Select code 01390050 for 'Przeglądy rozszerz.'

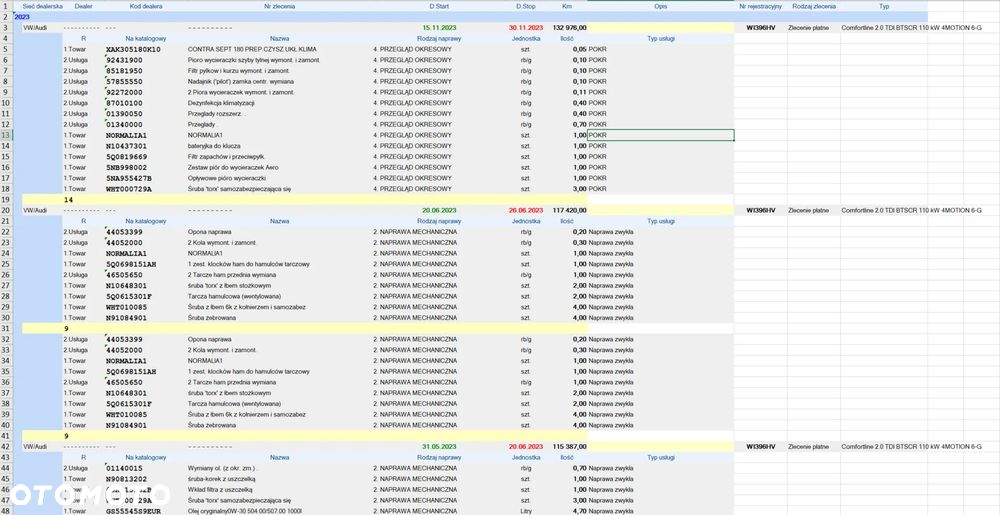(124, 113)
